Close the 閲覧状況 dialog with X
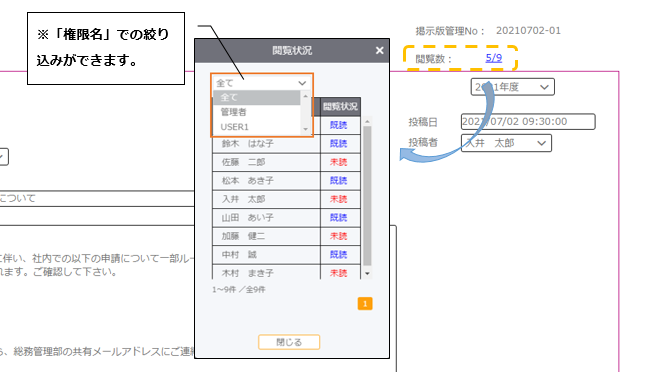Viewport: 648px width, 372px height. pyautogui.click(x=379, y=50)
